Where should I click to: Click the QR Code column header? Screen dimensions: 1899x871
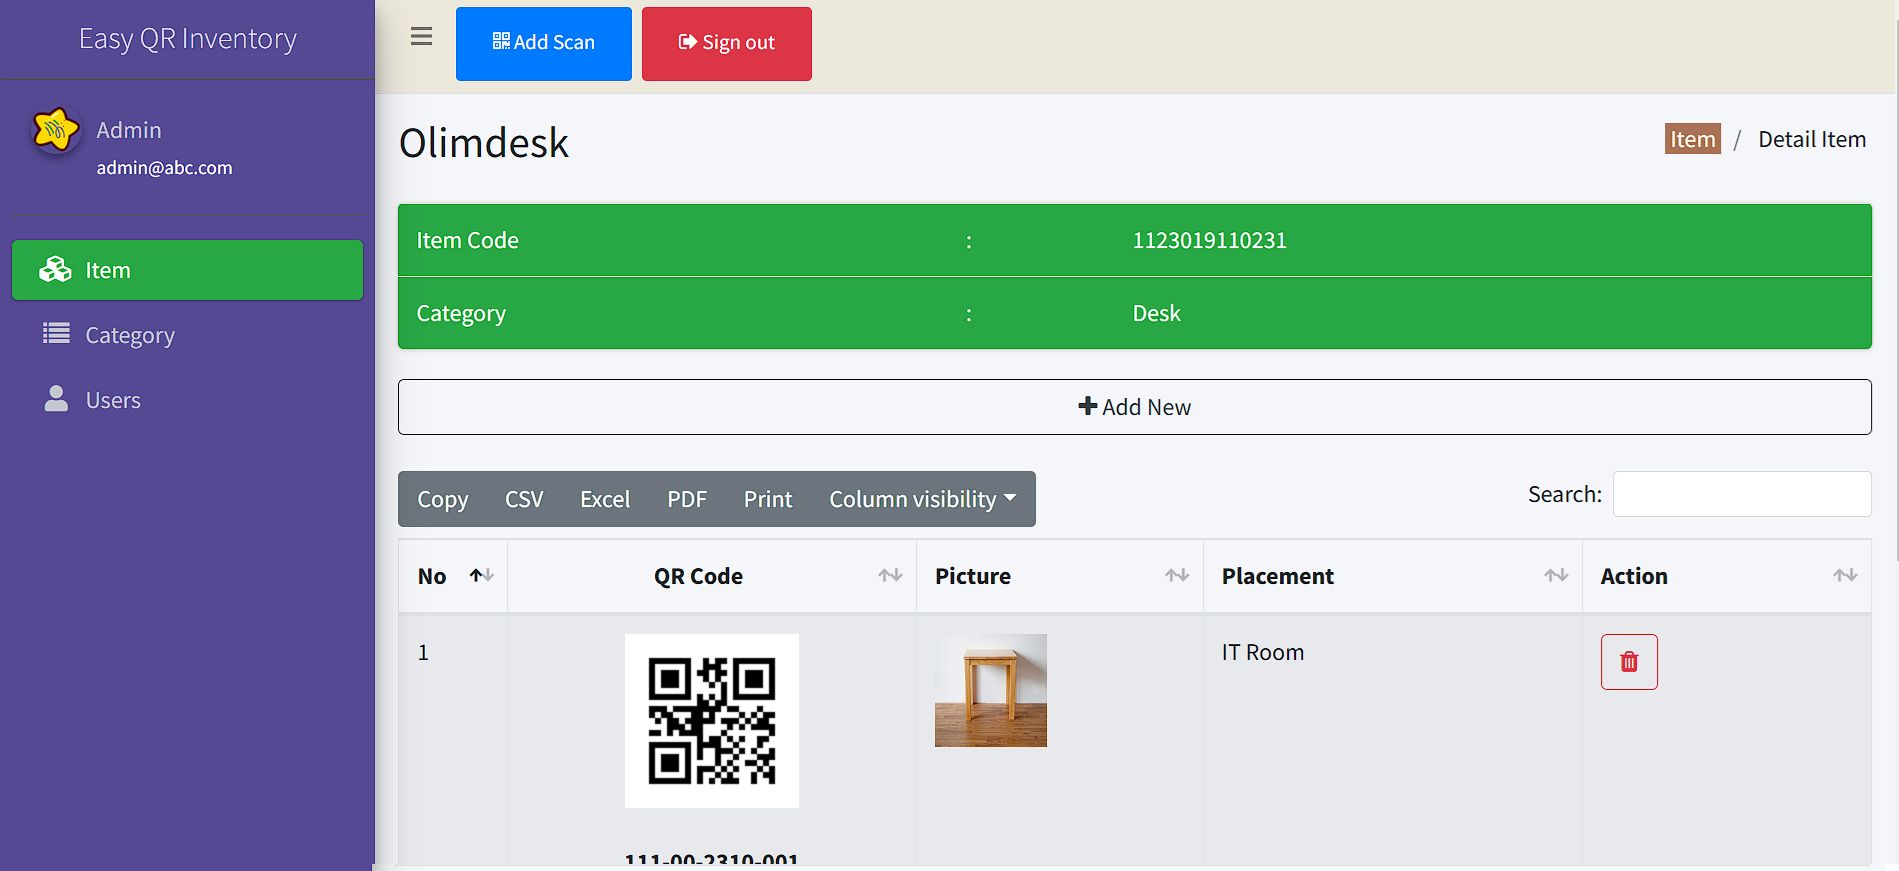pos(712,576)
